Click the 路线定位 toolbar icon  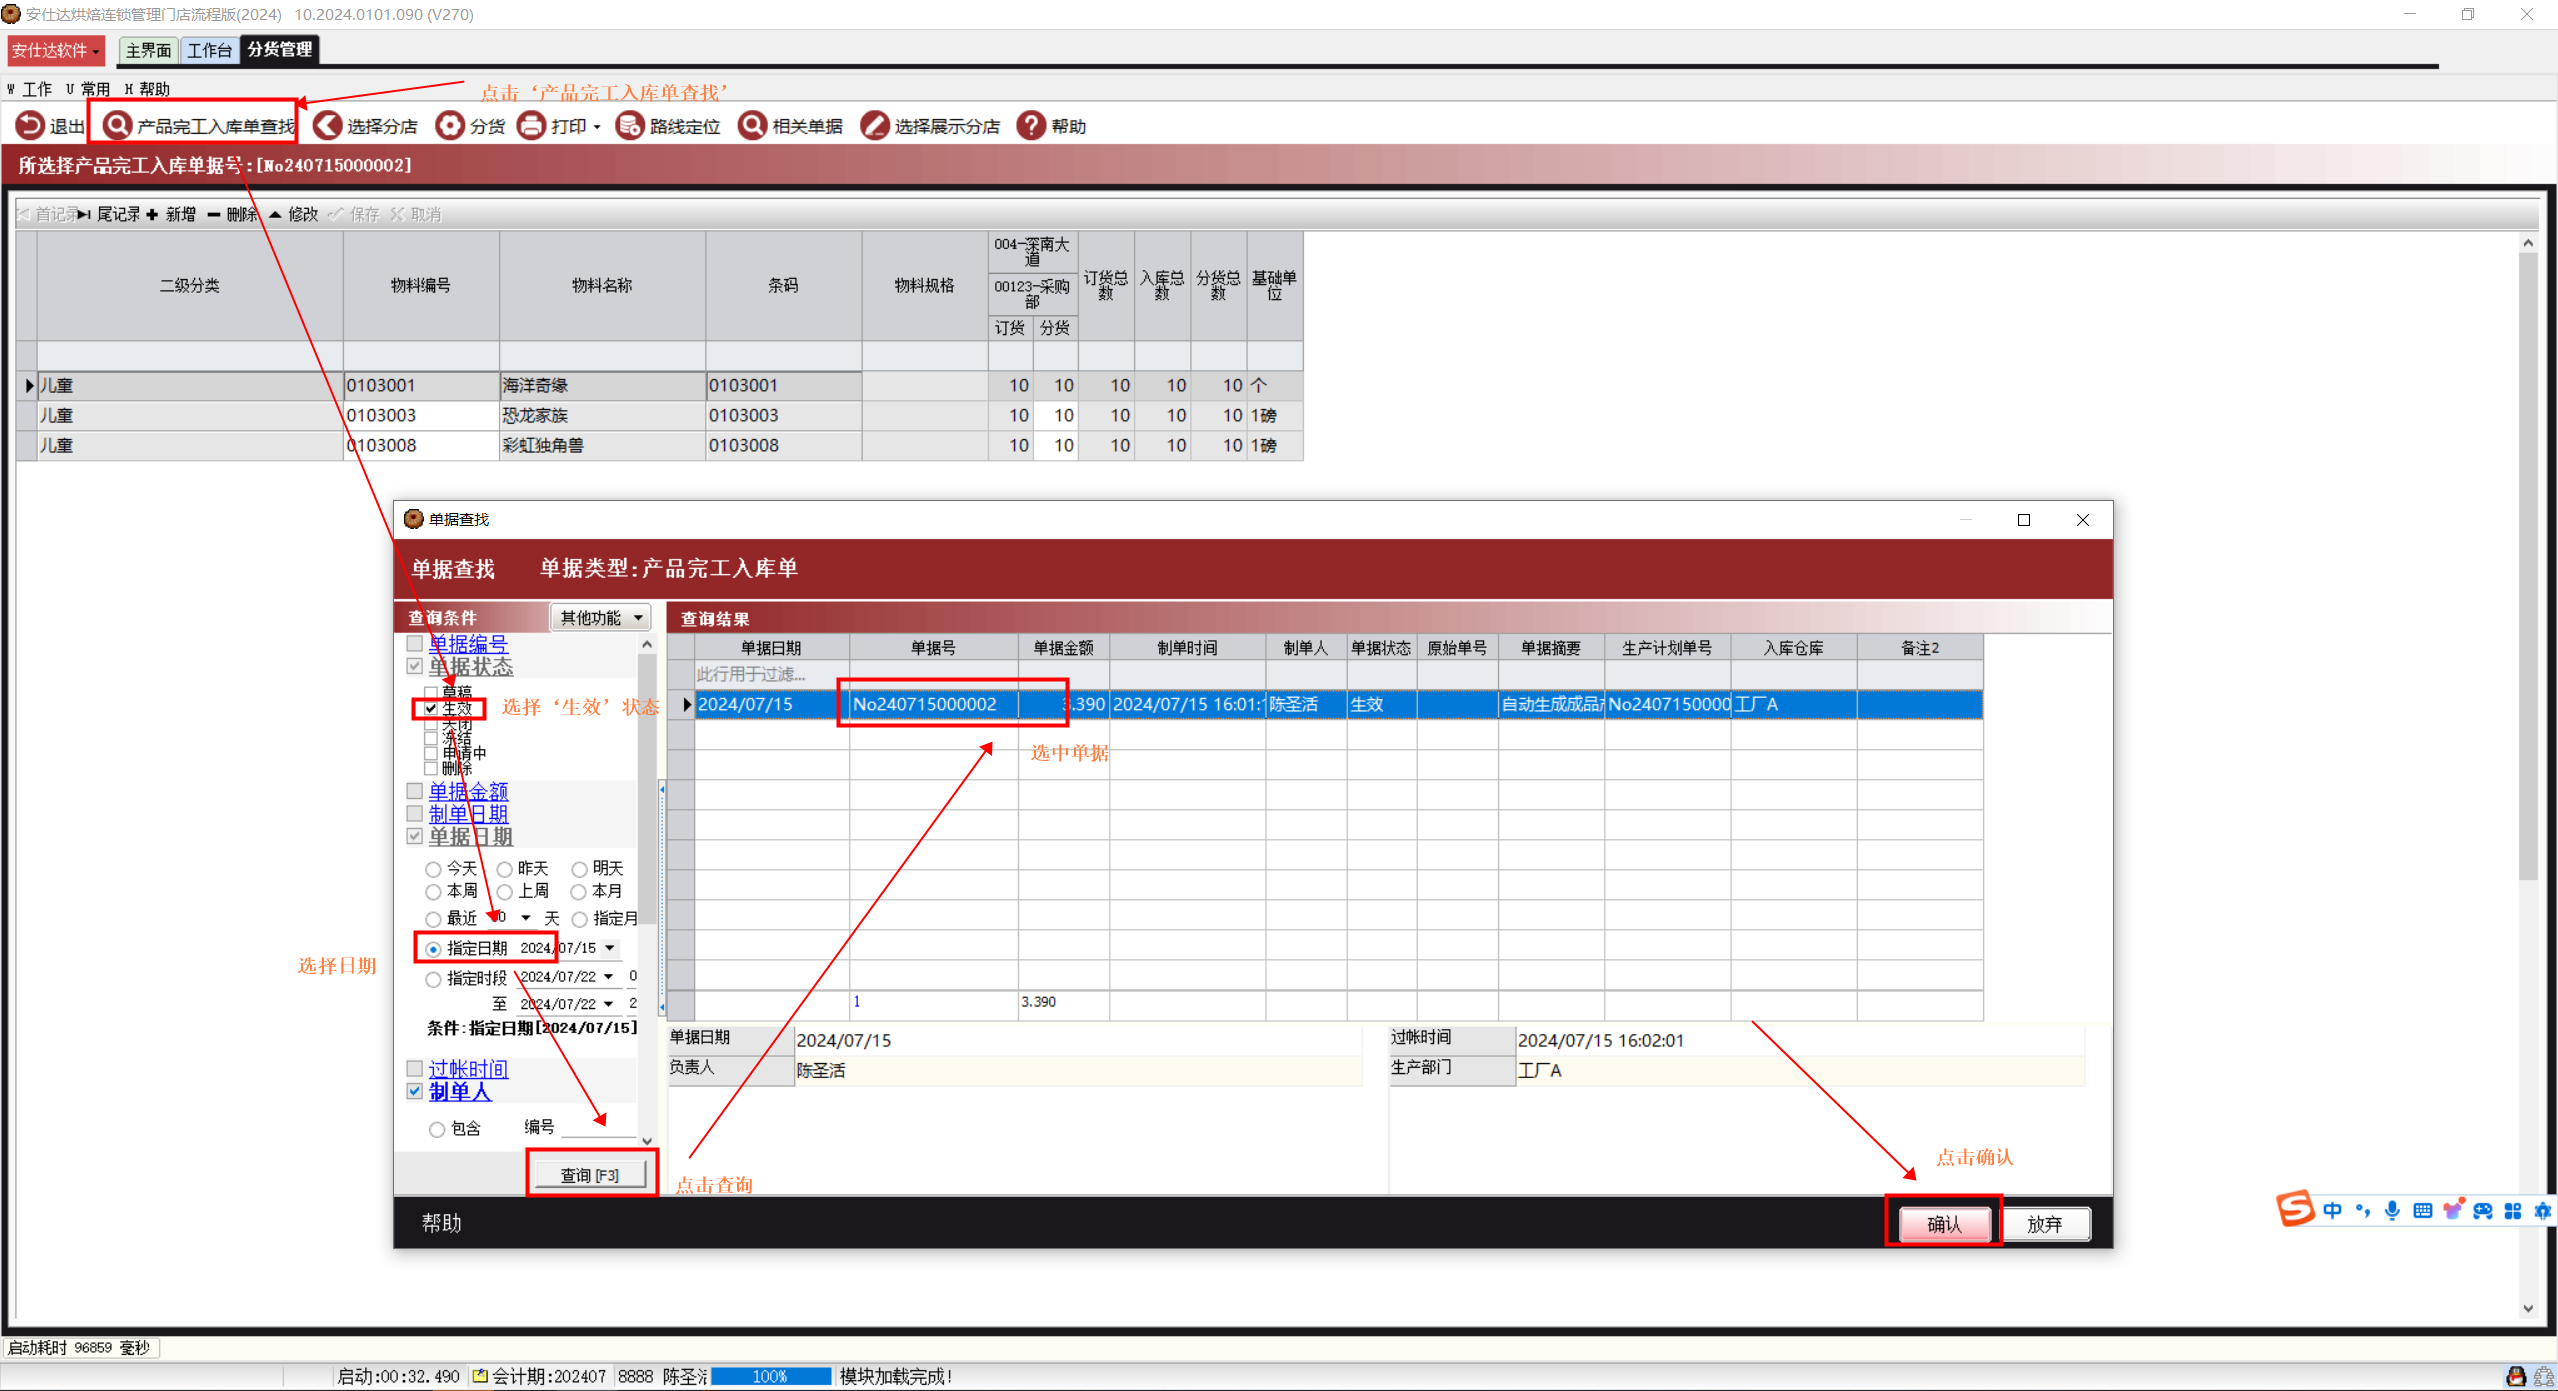point(630,126)
